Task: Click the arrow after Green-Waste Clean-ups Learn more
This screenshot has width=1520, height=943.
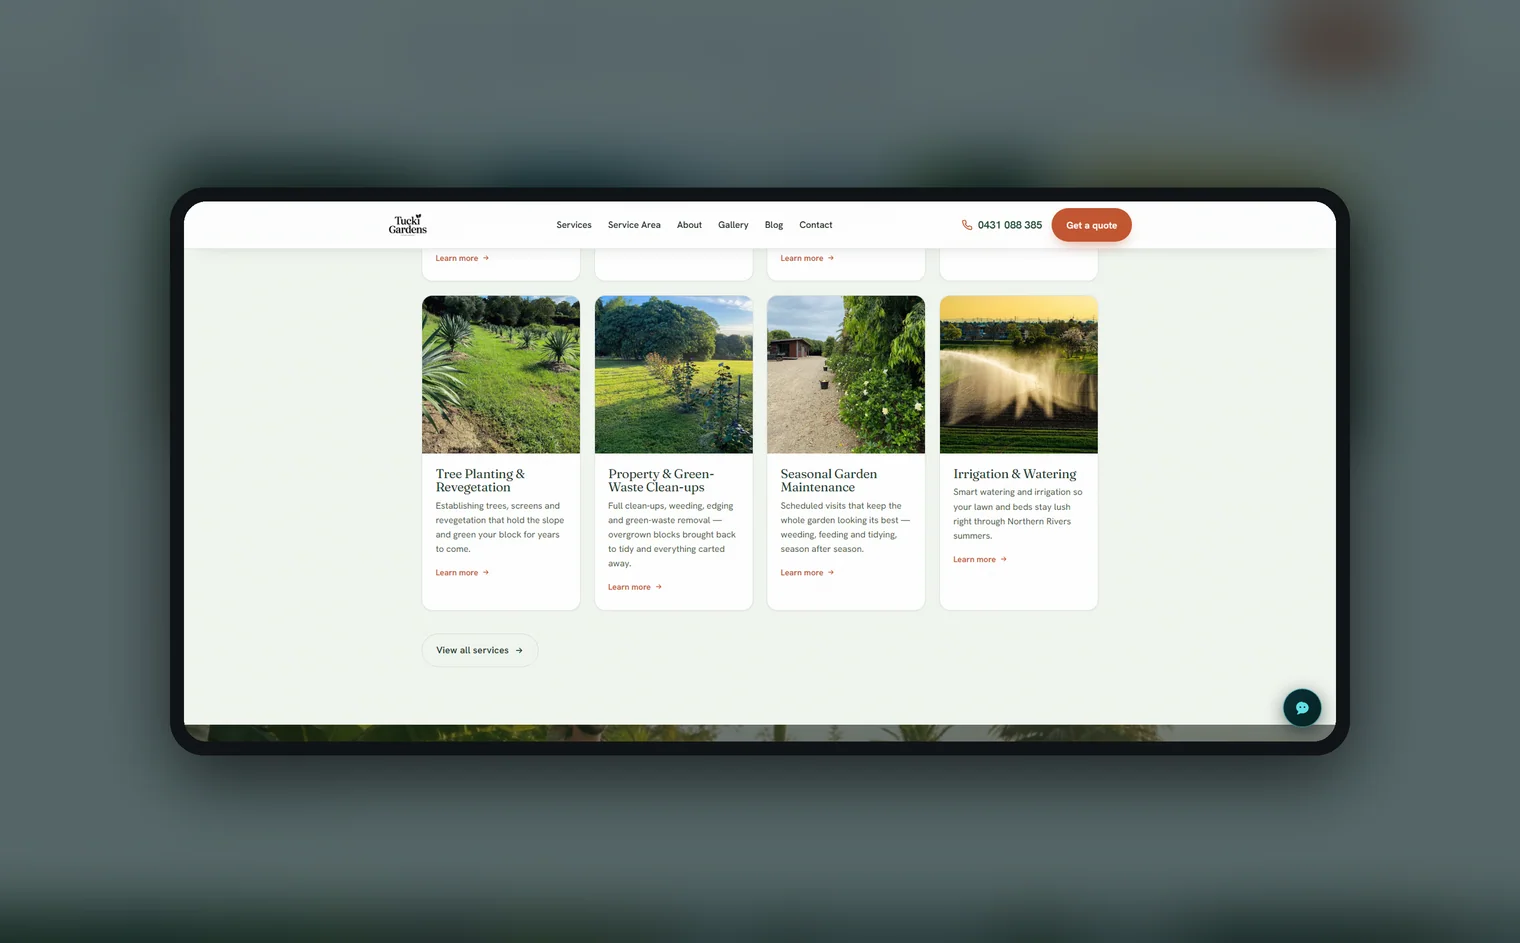Action: 658,587
